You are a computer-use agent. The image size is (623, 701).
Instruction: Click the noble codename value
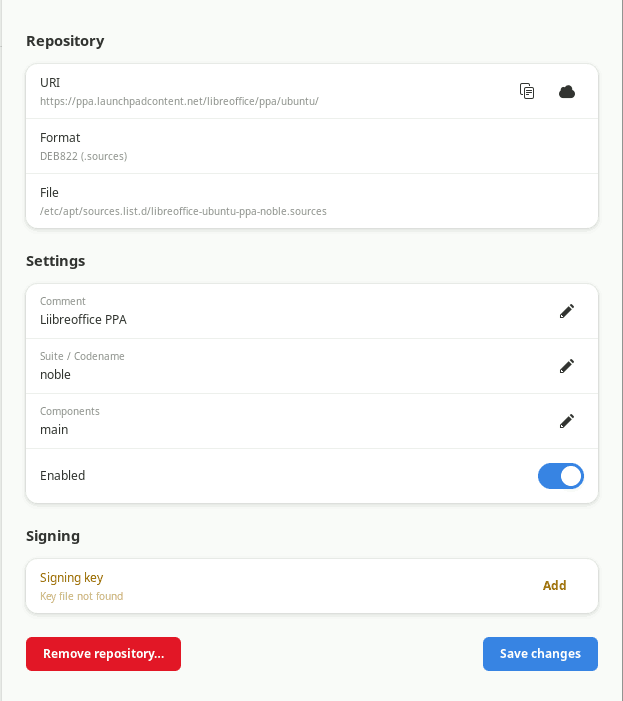coord(55,375)
